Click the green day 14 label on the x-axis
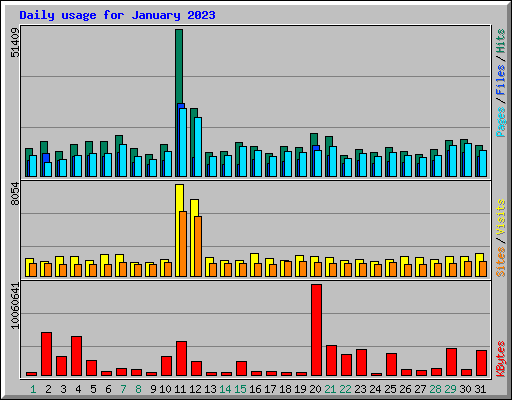512x400 pixels. tap(225, 389)
